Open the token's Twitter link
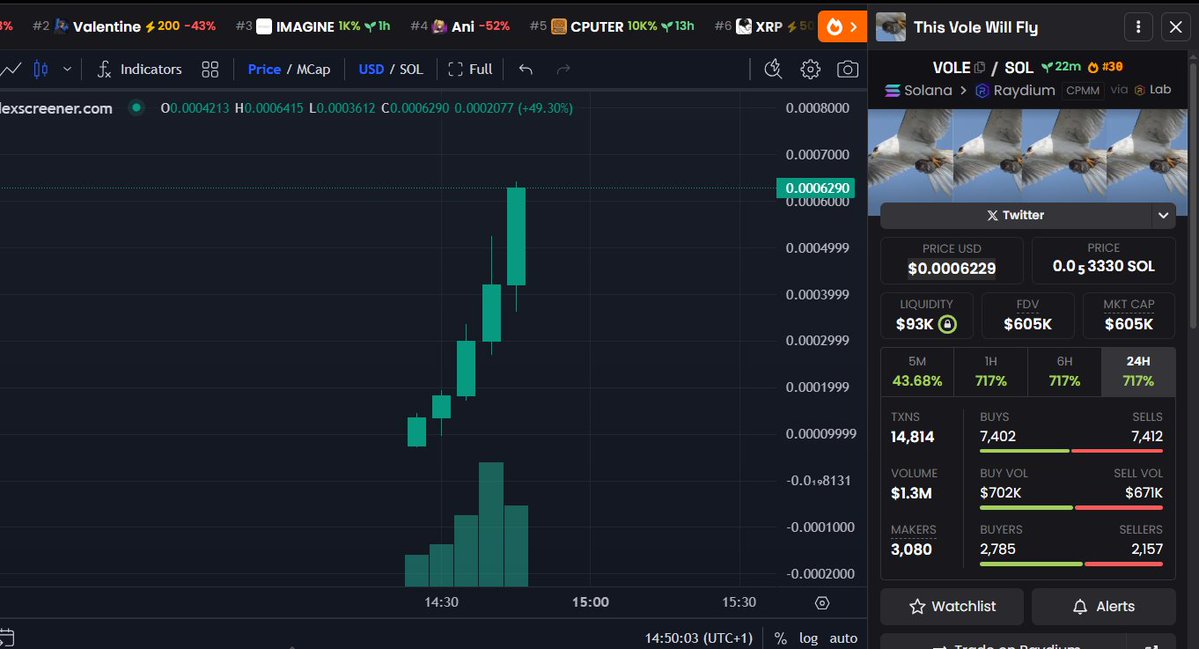The width and height of the screenshot is (1199, 649). pos(1015,216)
